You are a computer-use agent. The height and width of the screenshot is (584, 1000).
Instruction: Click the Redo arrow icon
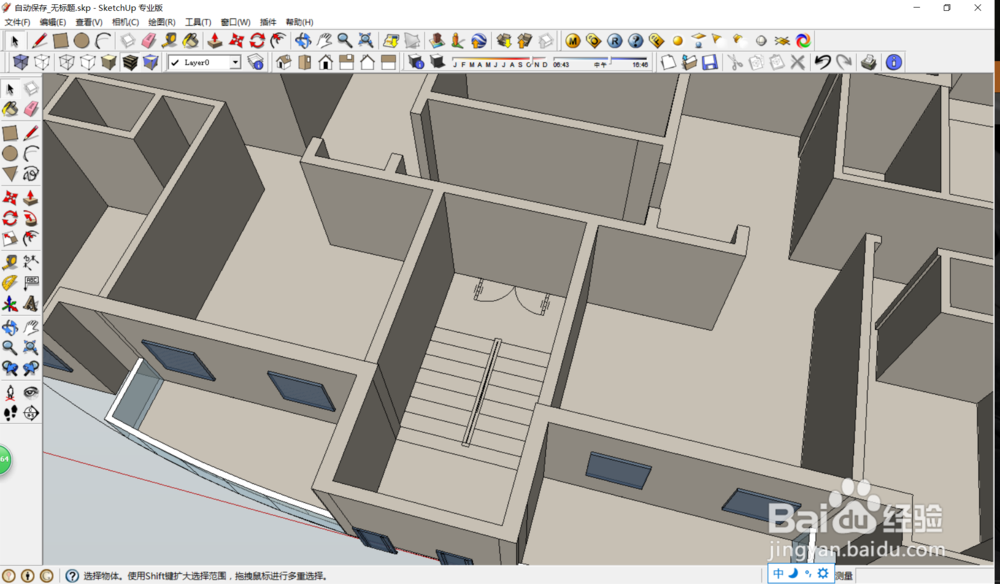[x=844, y=62]
